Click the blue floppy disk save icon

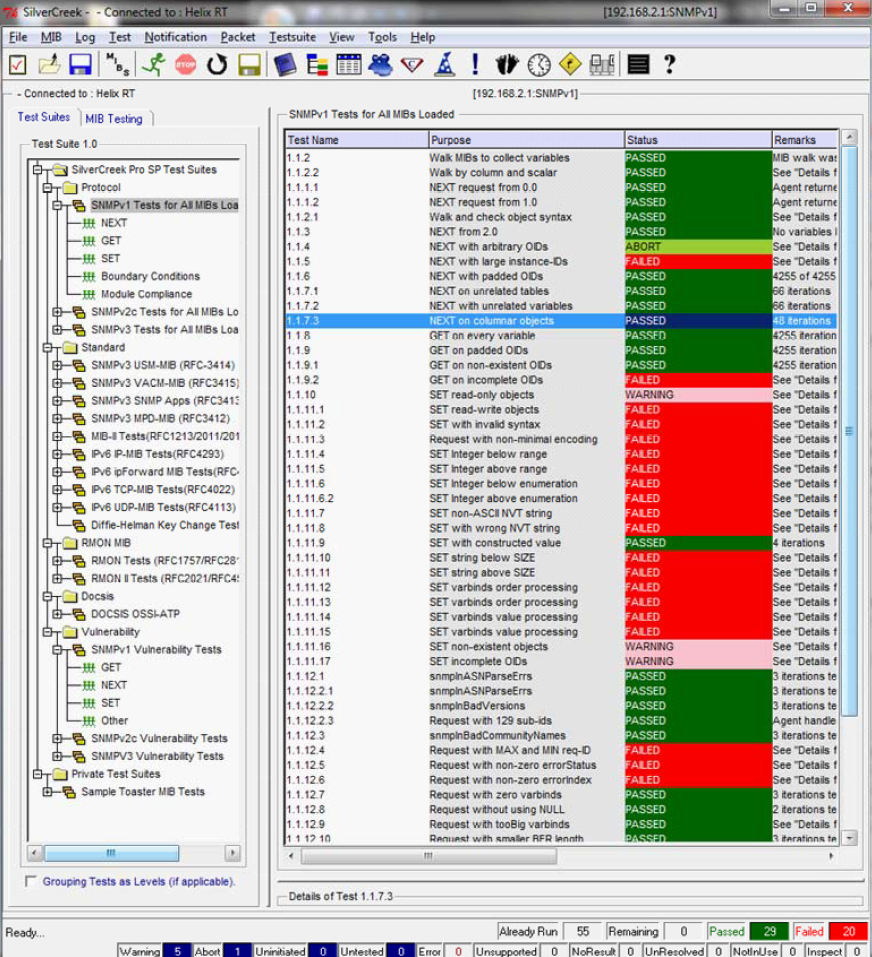pos(81,65)
